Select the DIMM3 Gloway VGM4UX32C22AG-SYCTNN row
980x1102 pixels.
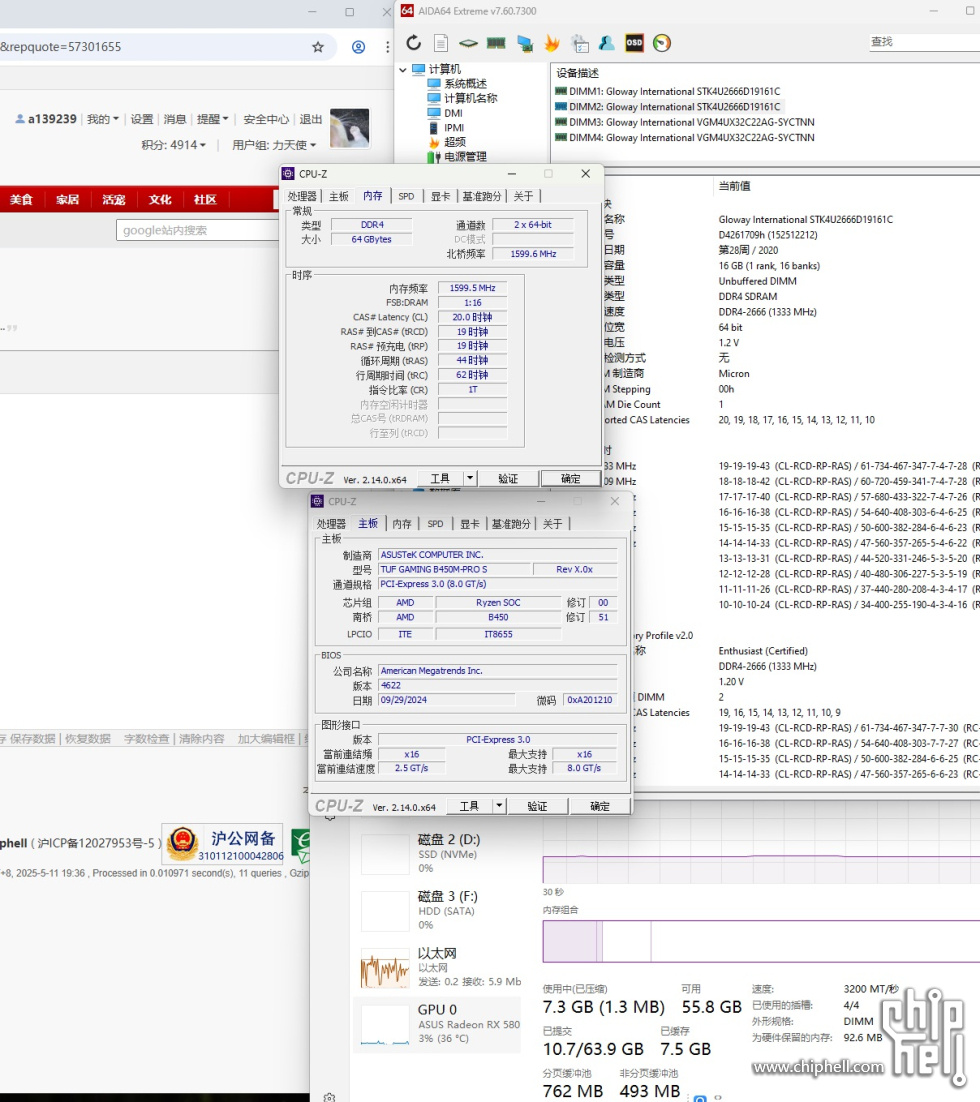pos(685,122)
